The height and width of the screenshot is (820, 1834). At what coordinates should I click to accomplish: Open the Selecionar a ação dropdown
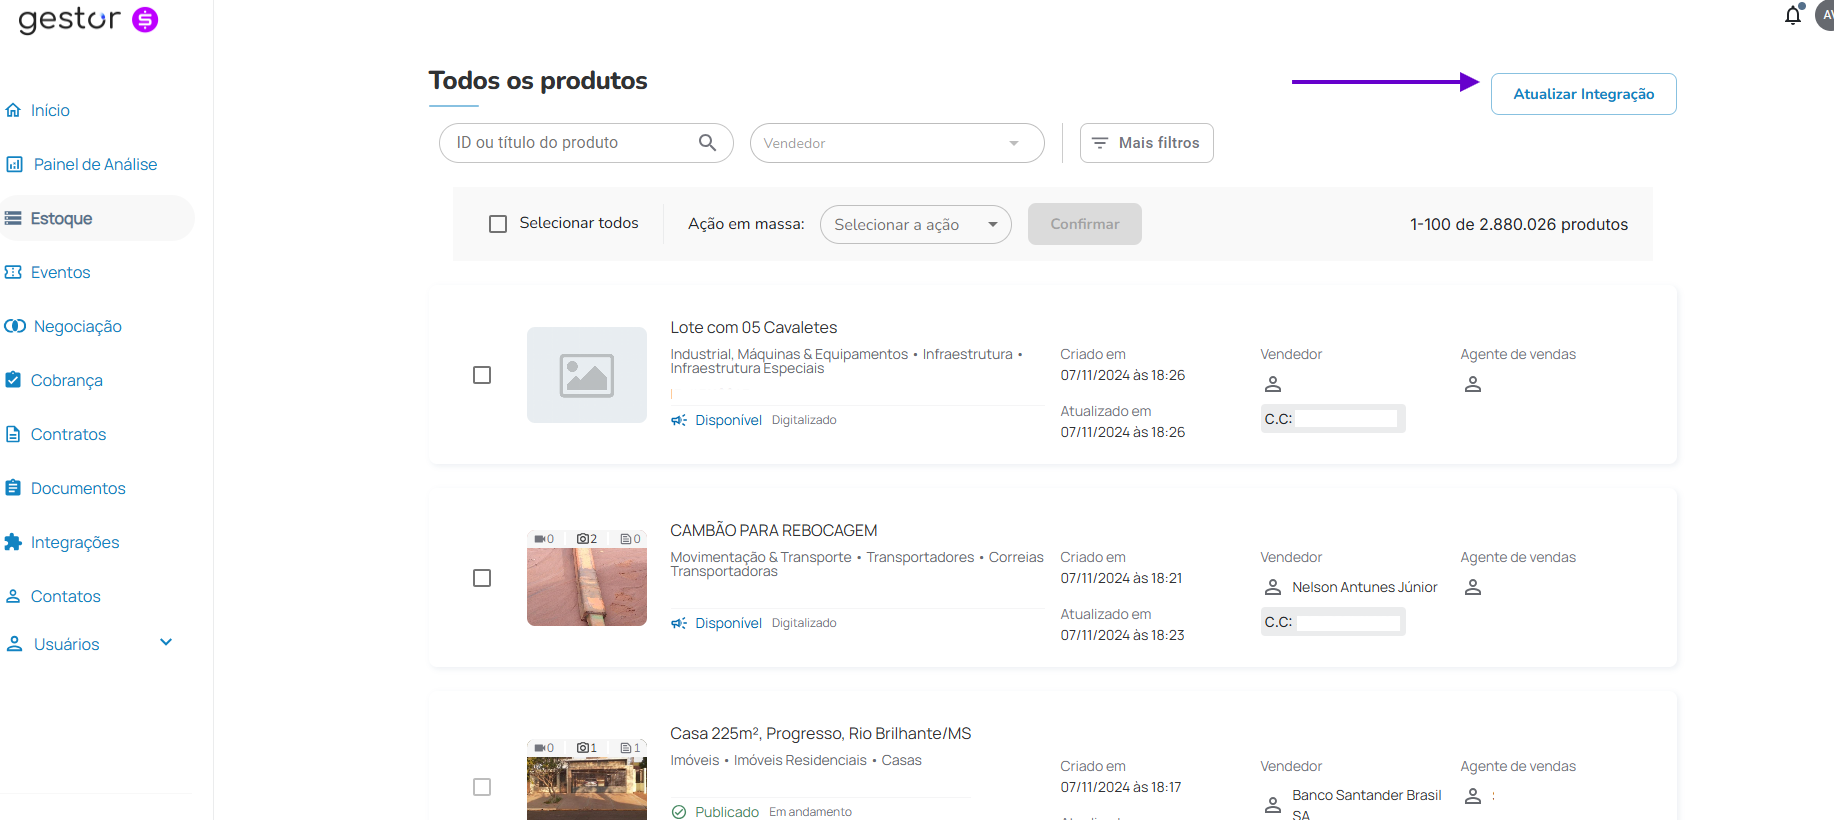[x=916, y=224]
